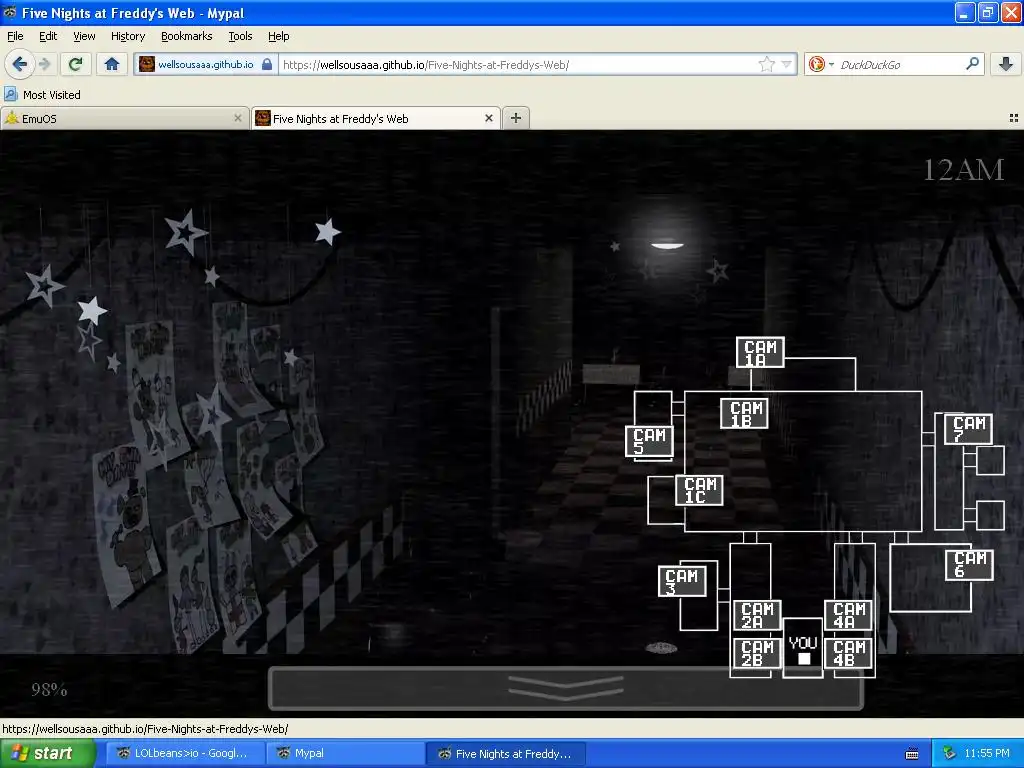Choose CAM 4B on the camera map
The height and width of the screenshot is (768, 1024).
848,653
